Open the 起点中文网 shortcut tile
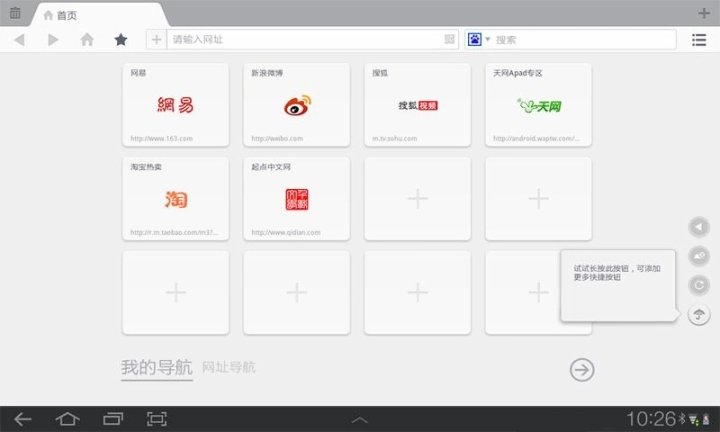 click(x=297, y=199)
